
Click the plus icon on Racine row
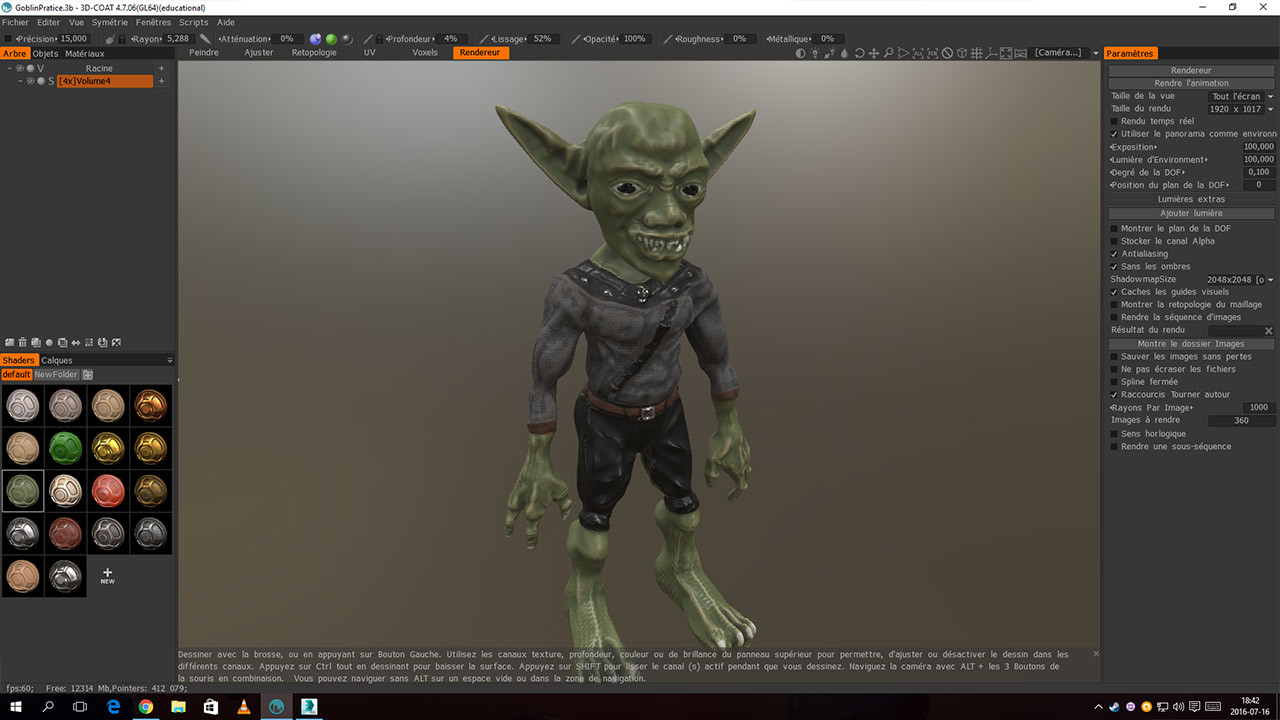(x=161, y=68)
